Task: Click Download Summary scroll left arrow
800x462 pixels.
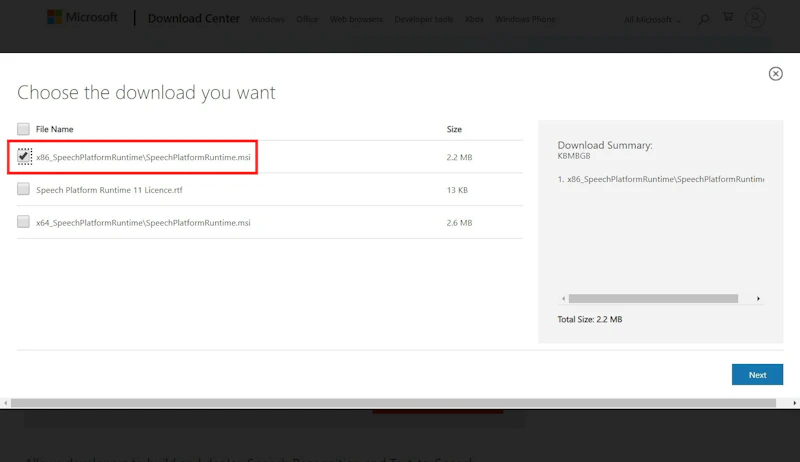Action: [x=563, y=299]
